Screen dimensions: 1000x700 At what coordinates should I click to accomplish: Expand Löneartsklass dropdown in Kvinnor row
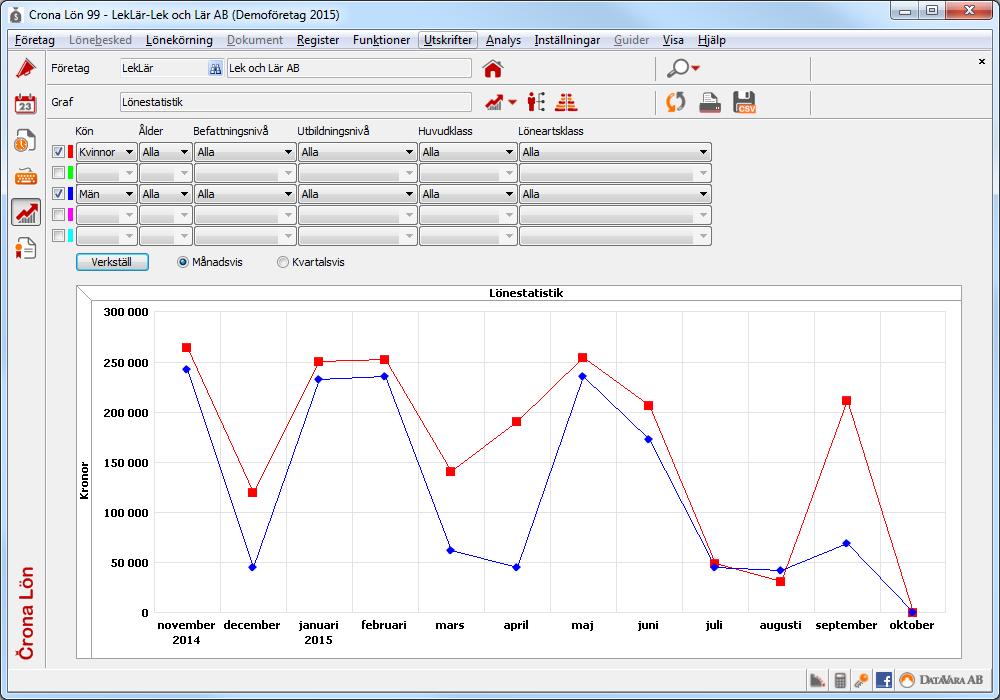point(615,152)
